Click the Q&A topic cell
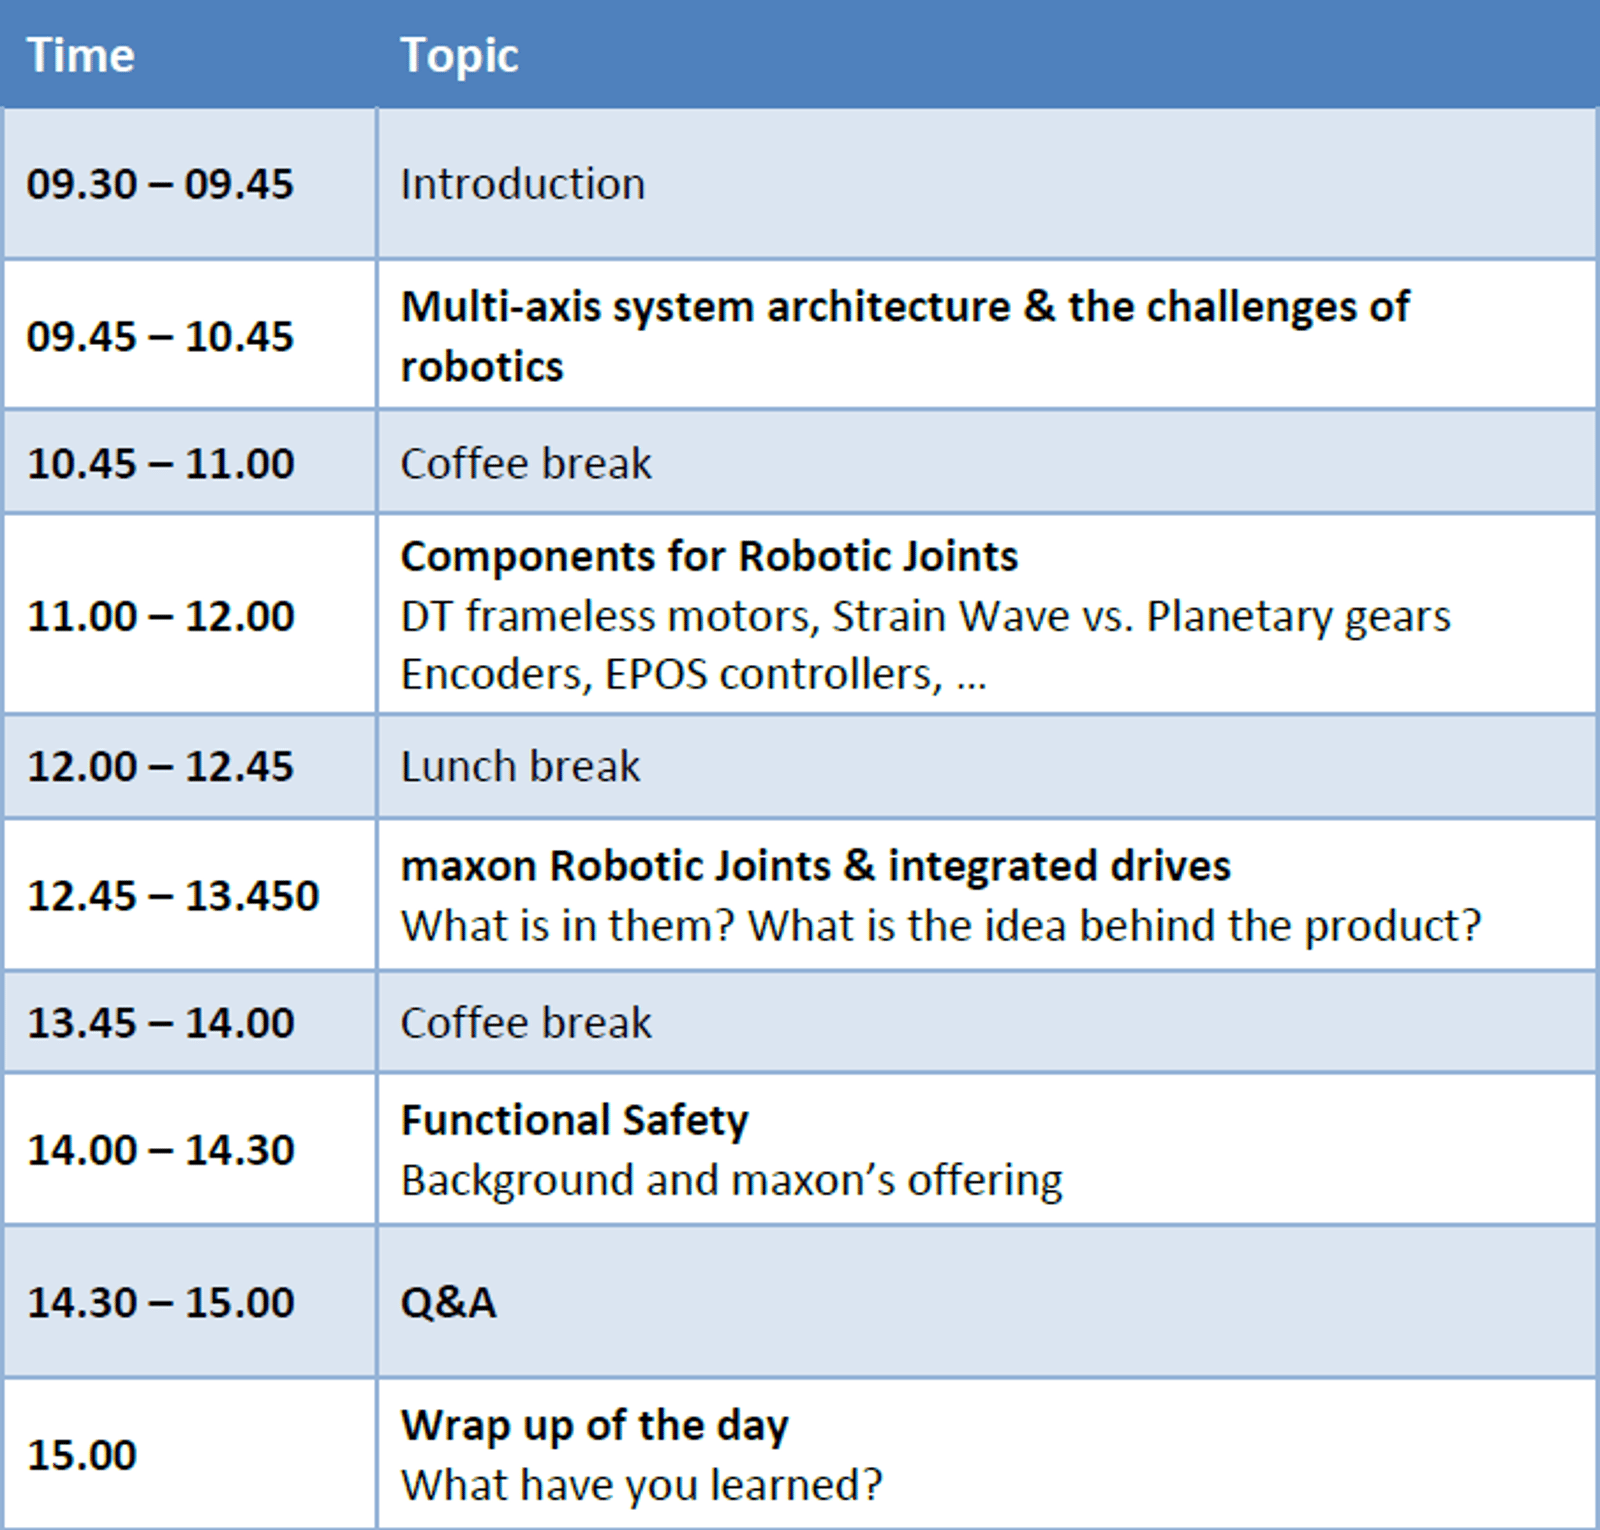The height and width of the screenshot is (1530, 1600). [448, 1302]
